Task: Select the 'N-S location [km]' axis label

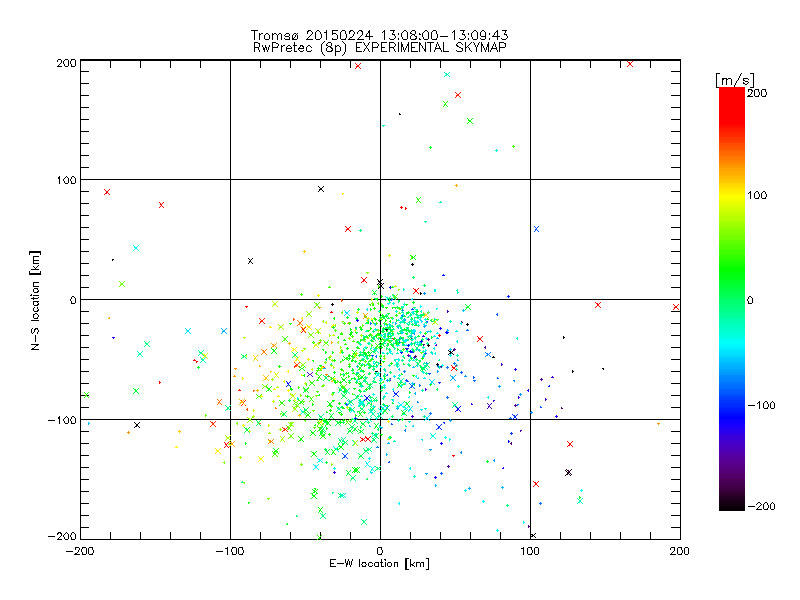Action: [35, 300]
